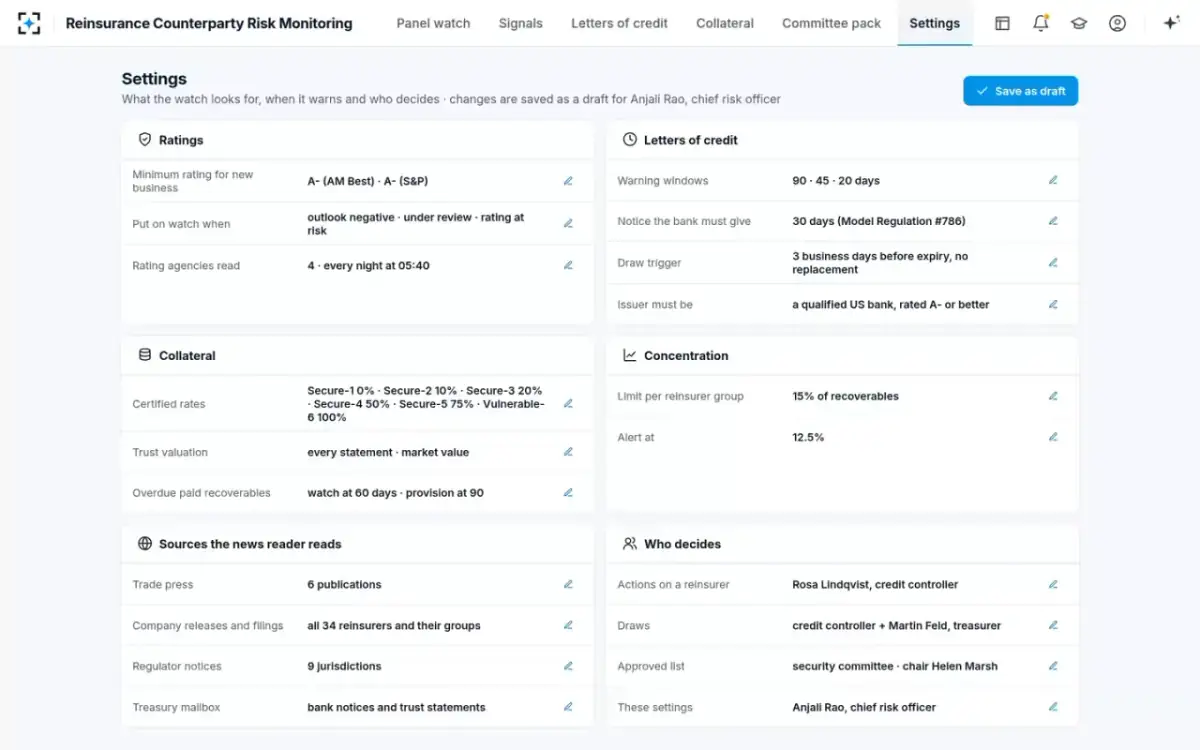Click the app logo icon
The image size is (1200, 750).
tap(29, 23)
